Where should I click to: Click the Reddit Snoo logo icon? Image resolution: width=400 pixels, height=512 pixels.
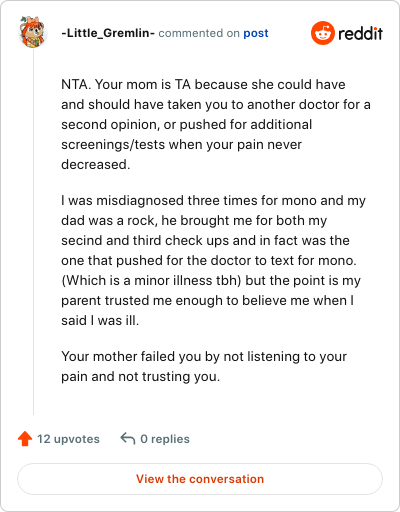coord(322,33)
